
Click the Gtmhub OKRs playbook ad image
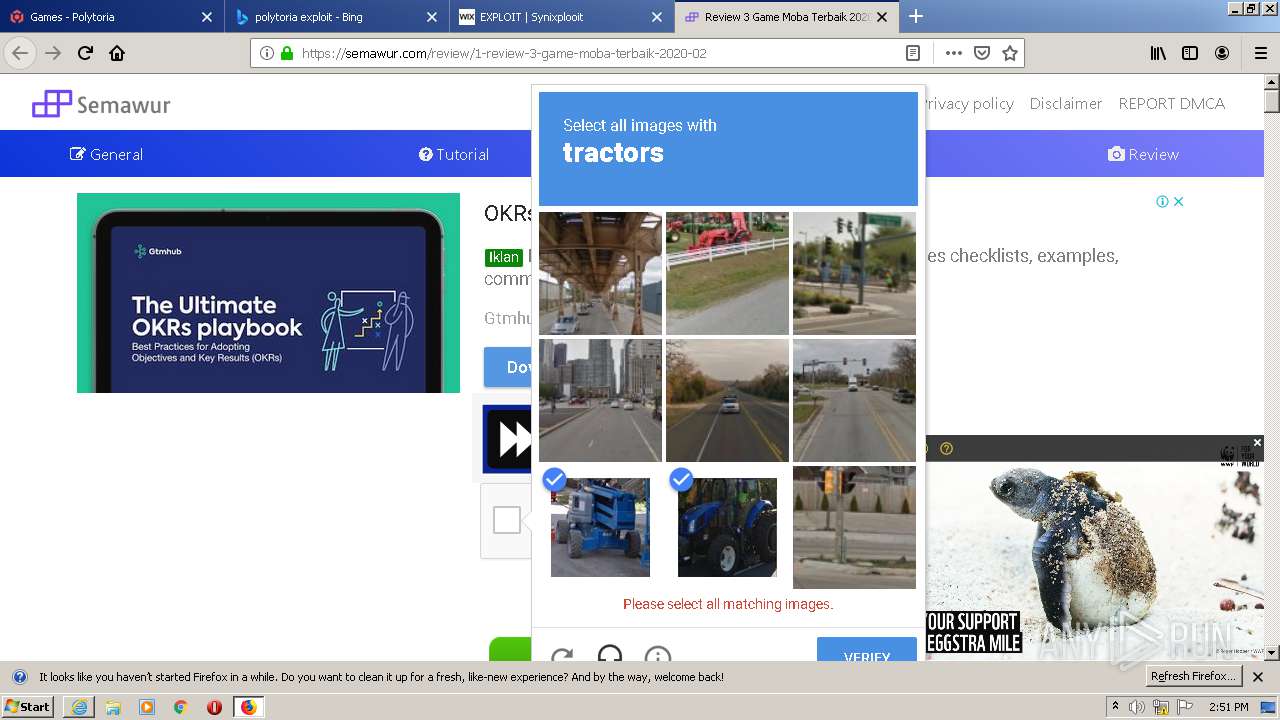[268, 293]
